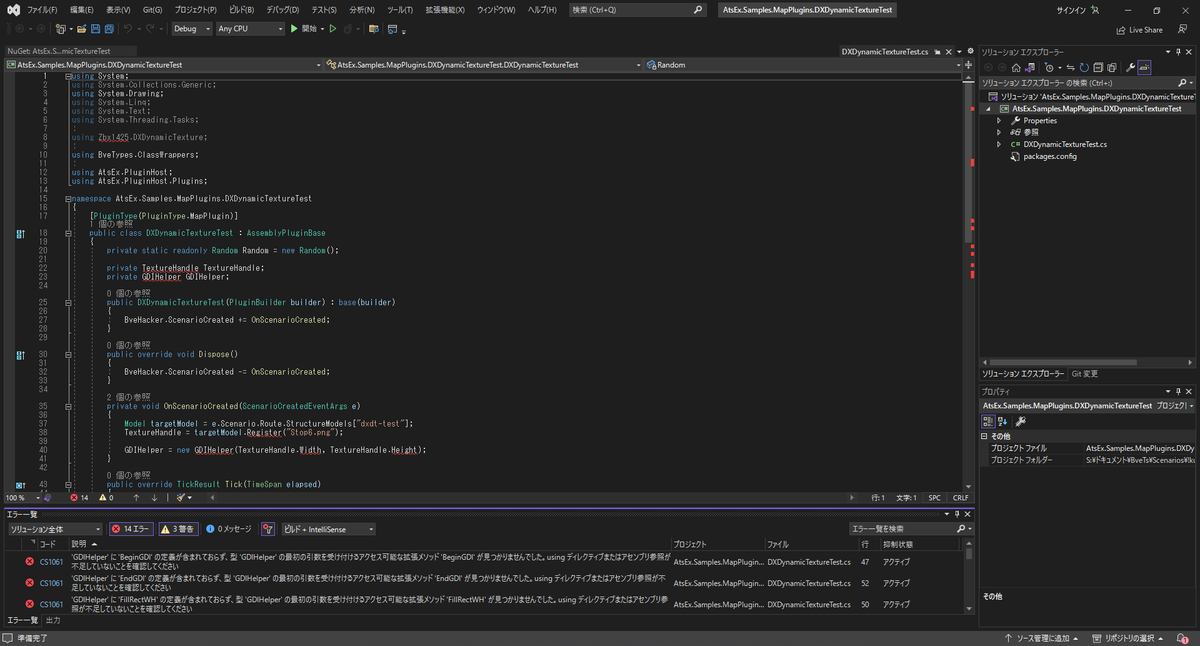The image size is (1200, 646).
Task: Toggle the 14 エラー filter button
Action: pyautogui.click(x=130, y=529)
